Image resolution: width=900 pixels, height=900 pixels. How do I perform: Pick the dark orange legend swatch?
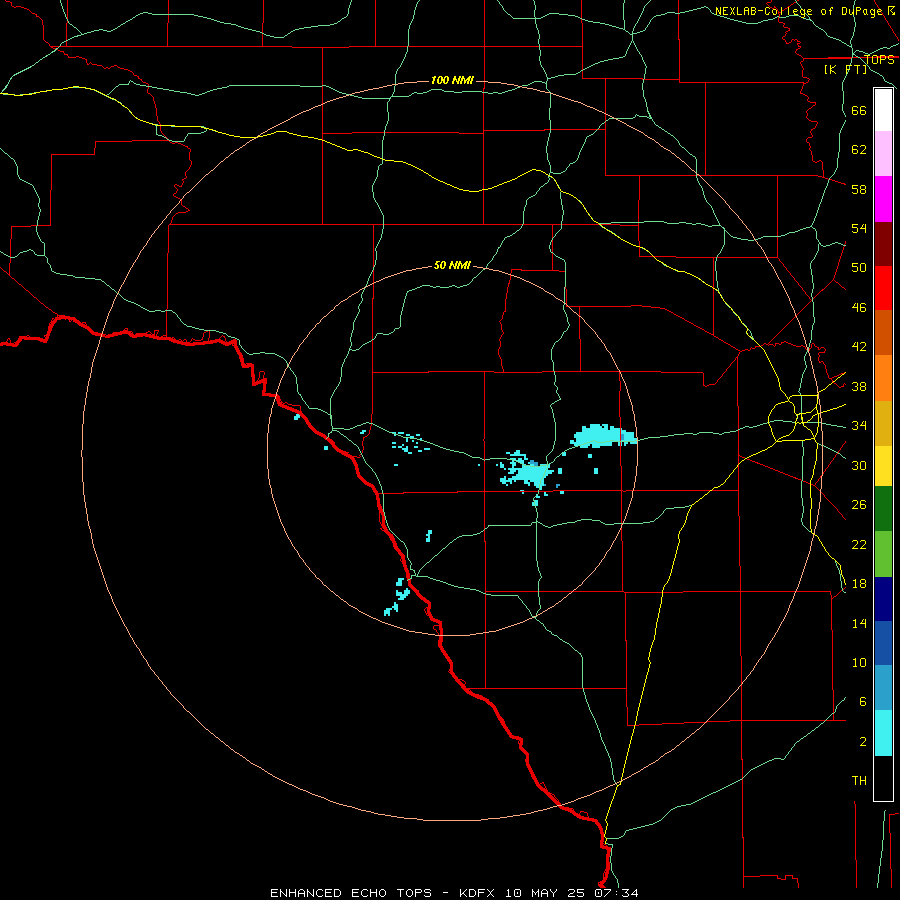point(883,333)
